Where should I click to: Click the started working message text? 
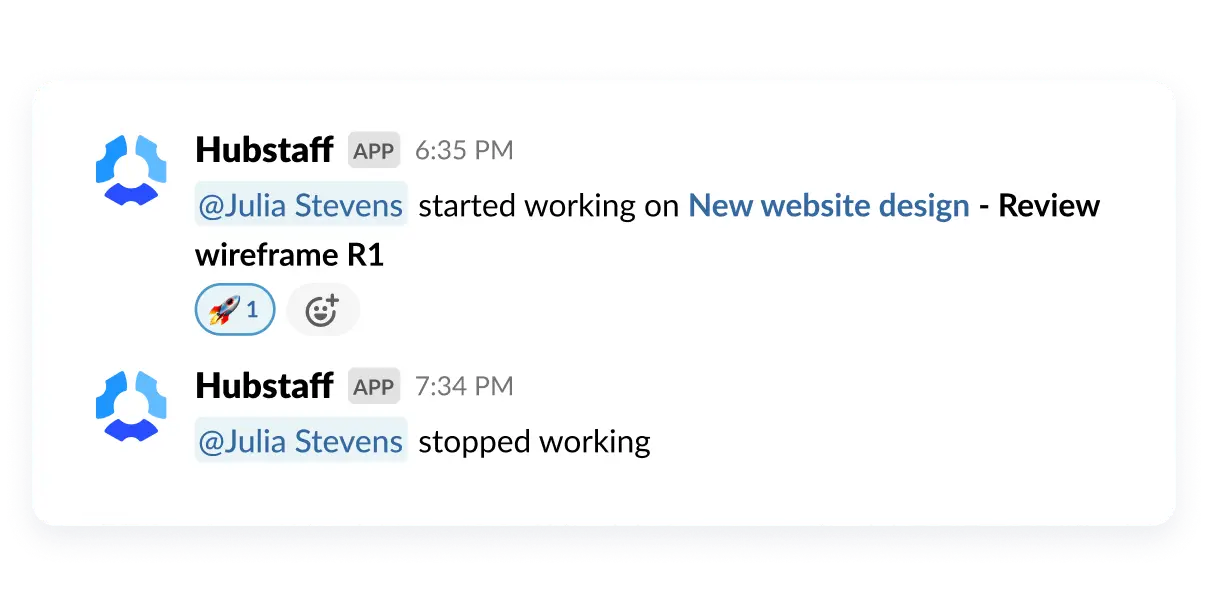[545, 205]
